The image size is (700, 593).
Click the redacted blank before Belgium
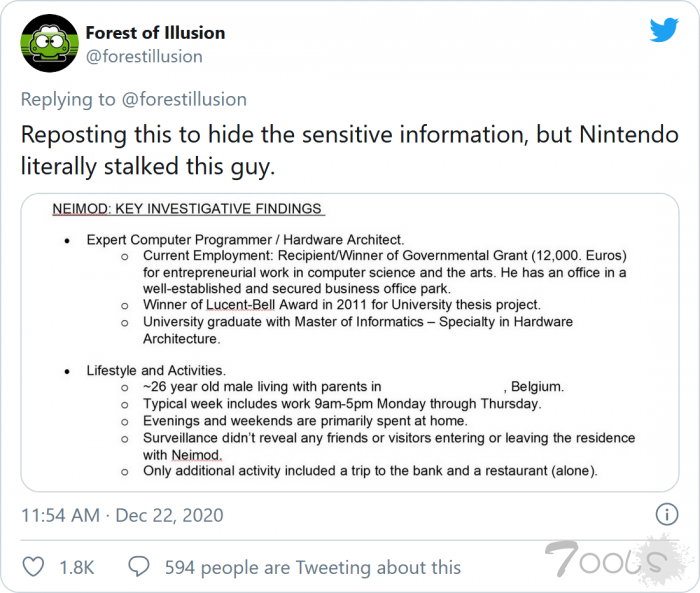[x=443, y=387]
